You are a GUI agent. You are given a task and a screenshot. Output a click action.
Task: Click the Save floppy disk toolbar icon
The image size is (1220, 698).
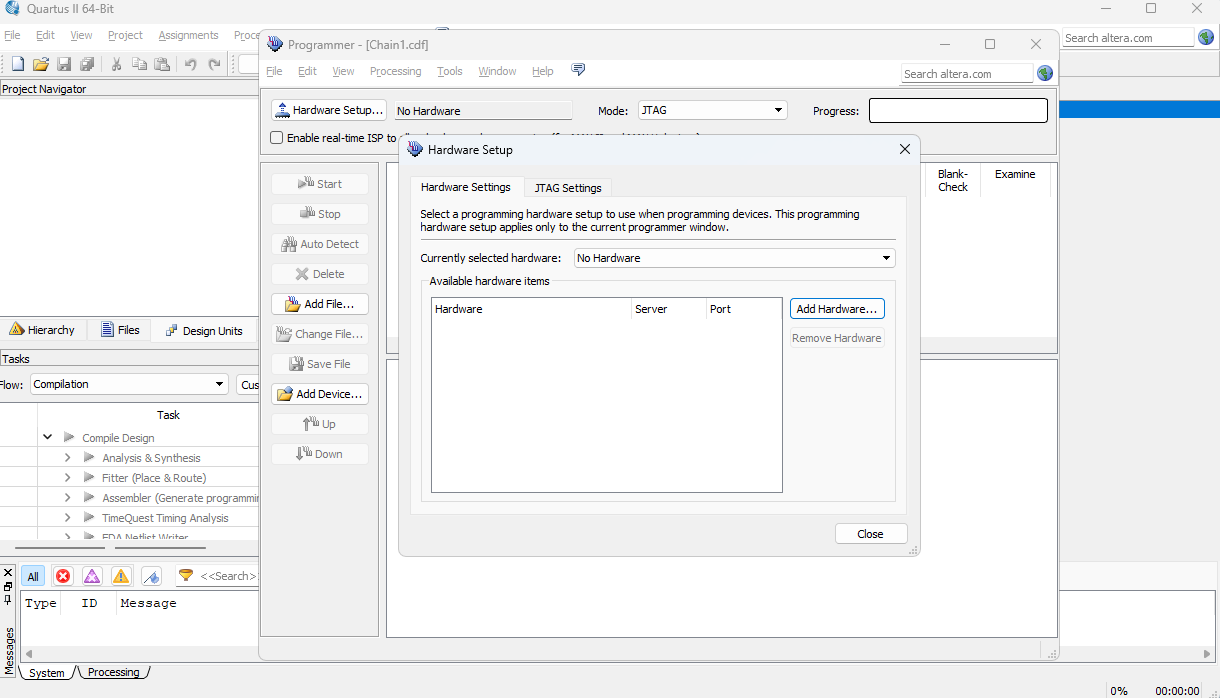64,64
